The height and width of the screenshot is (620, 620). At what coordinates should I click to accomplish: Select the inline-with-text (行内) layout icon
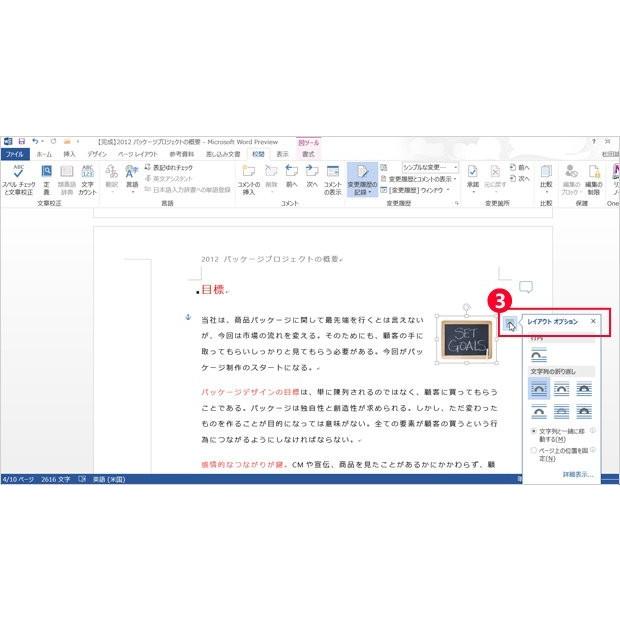pyautogui.click(x=539, y=355)
